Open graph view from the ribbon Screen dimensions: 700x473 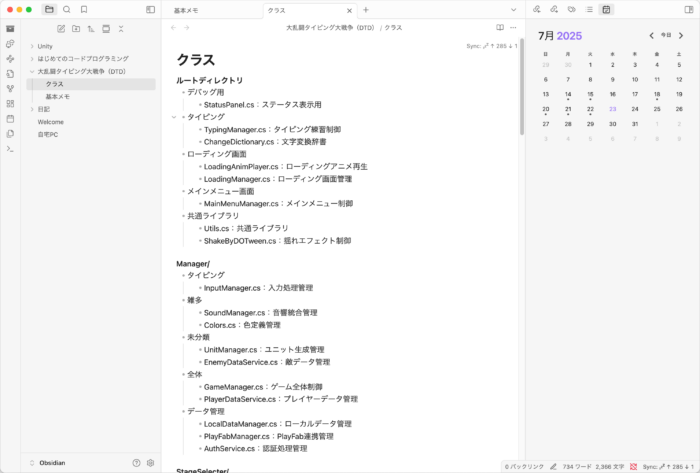coord(10,87)
